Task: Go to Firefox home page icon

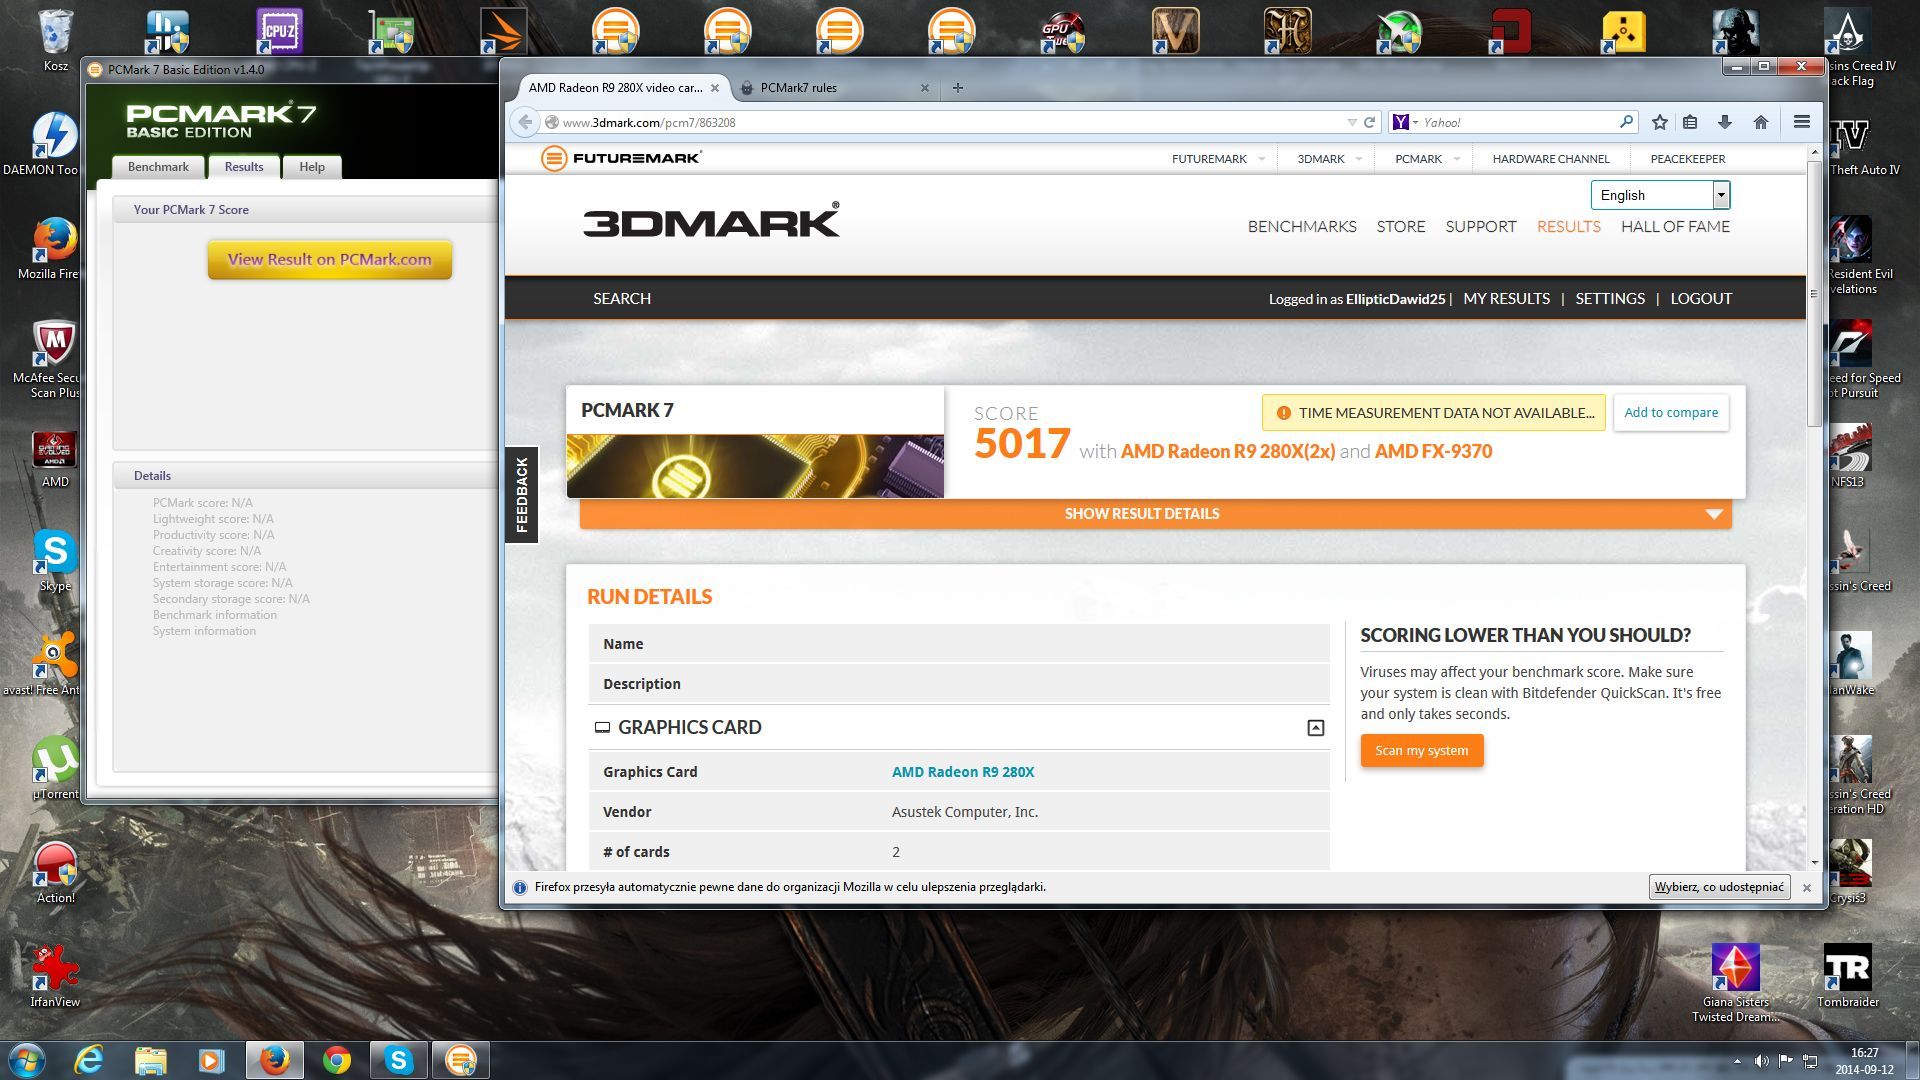Action: coord(1761,122)
